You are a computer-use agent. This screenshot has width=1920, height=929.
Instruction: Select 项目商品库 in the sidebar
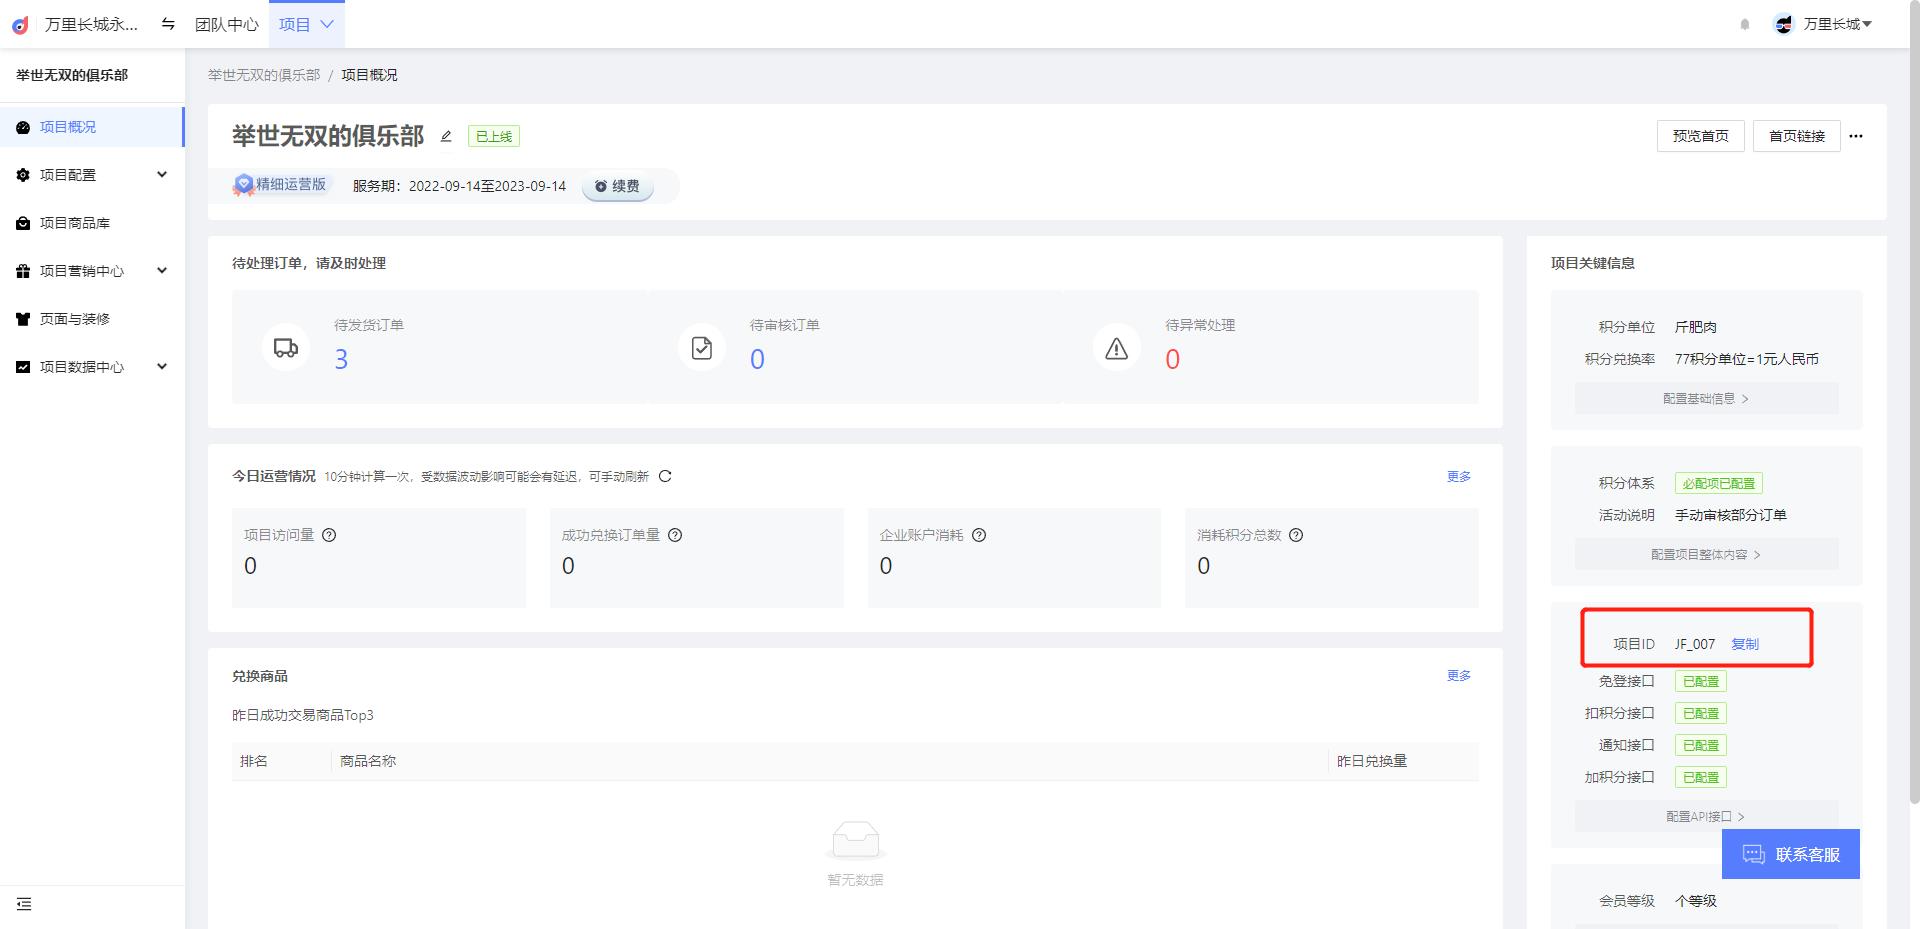point(75,223)
